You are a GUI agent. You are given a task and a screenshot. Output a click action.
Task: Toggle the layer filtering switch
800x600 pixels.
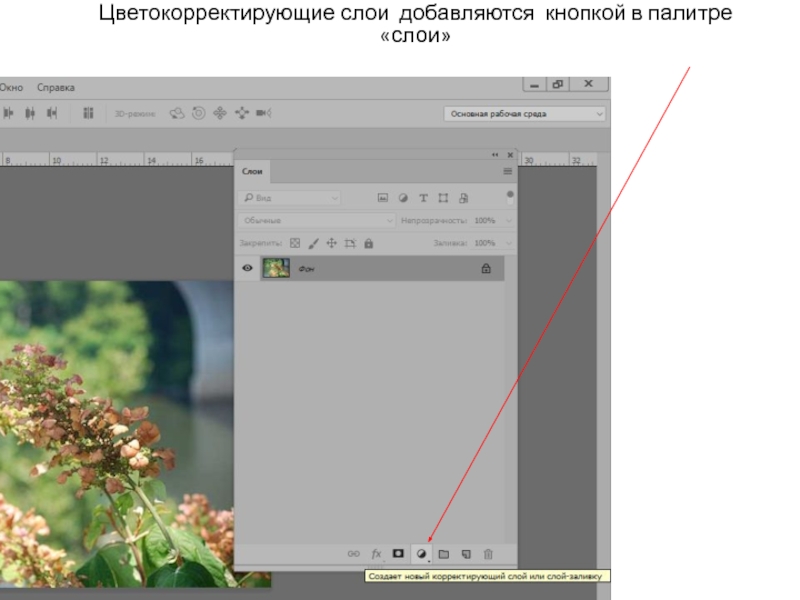pos(510,196)
